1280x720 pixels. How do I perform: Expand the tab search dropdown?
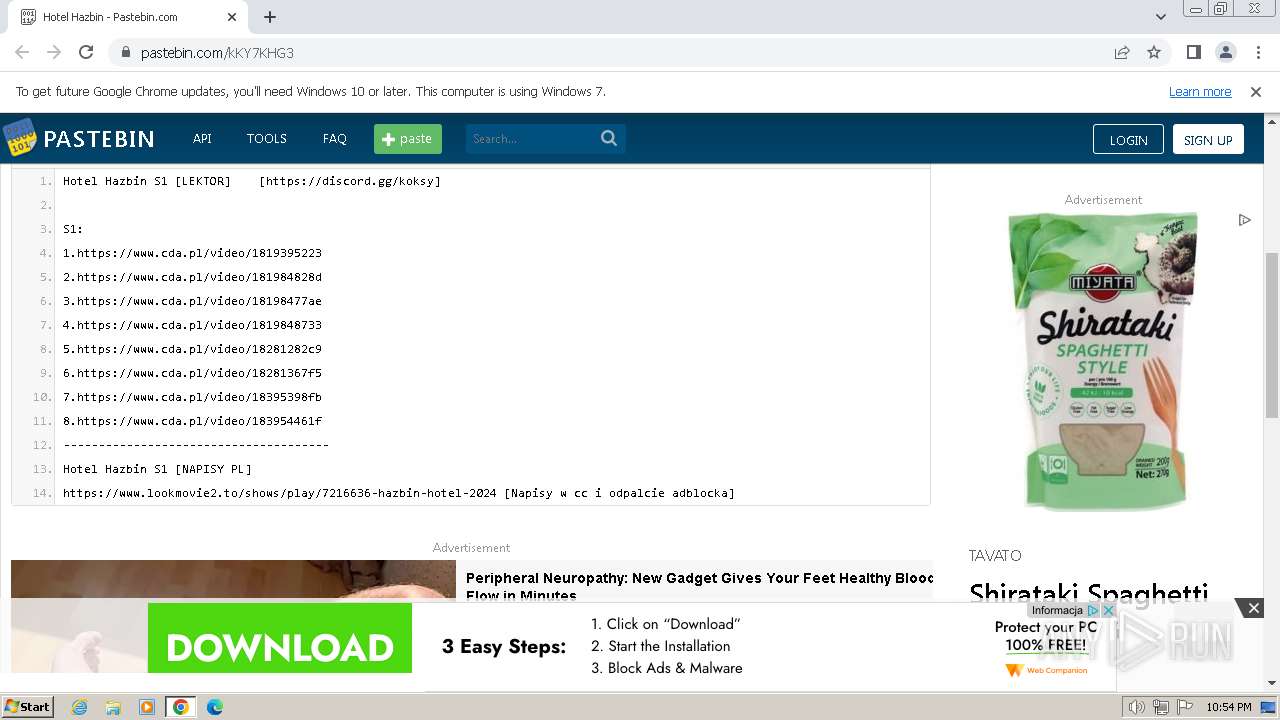[1160, 17]
